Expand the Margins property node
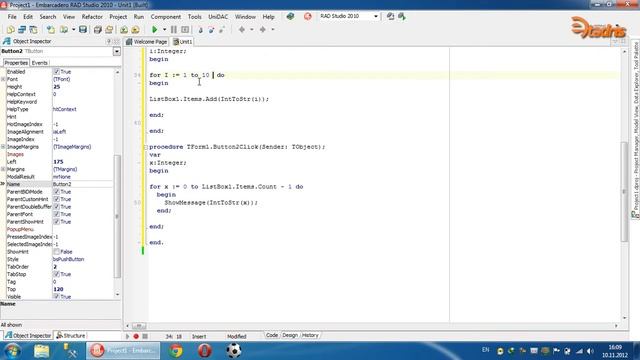Viewport: 640px width, 360px height. (3, 169)
